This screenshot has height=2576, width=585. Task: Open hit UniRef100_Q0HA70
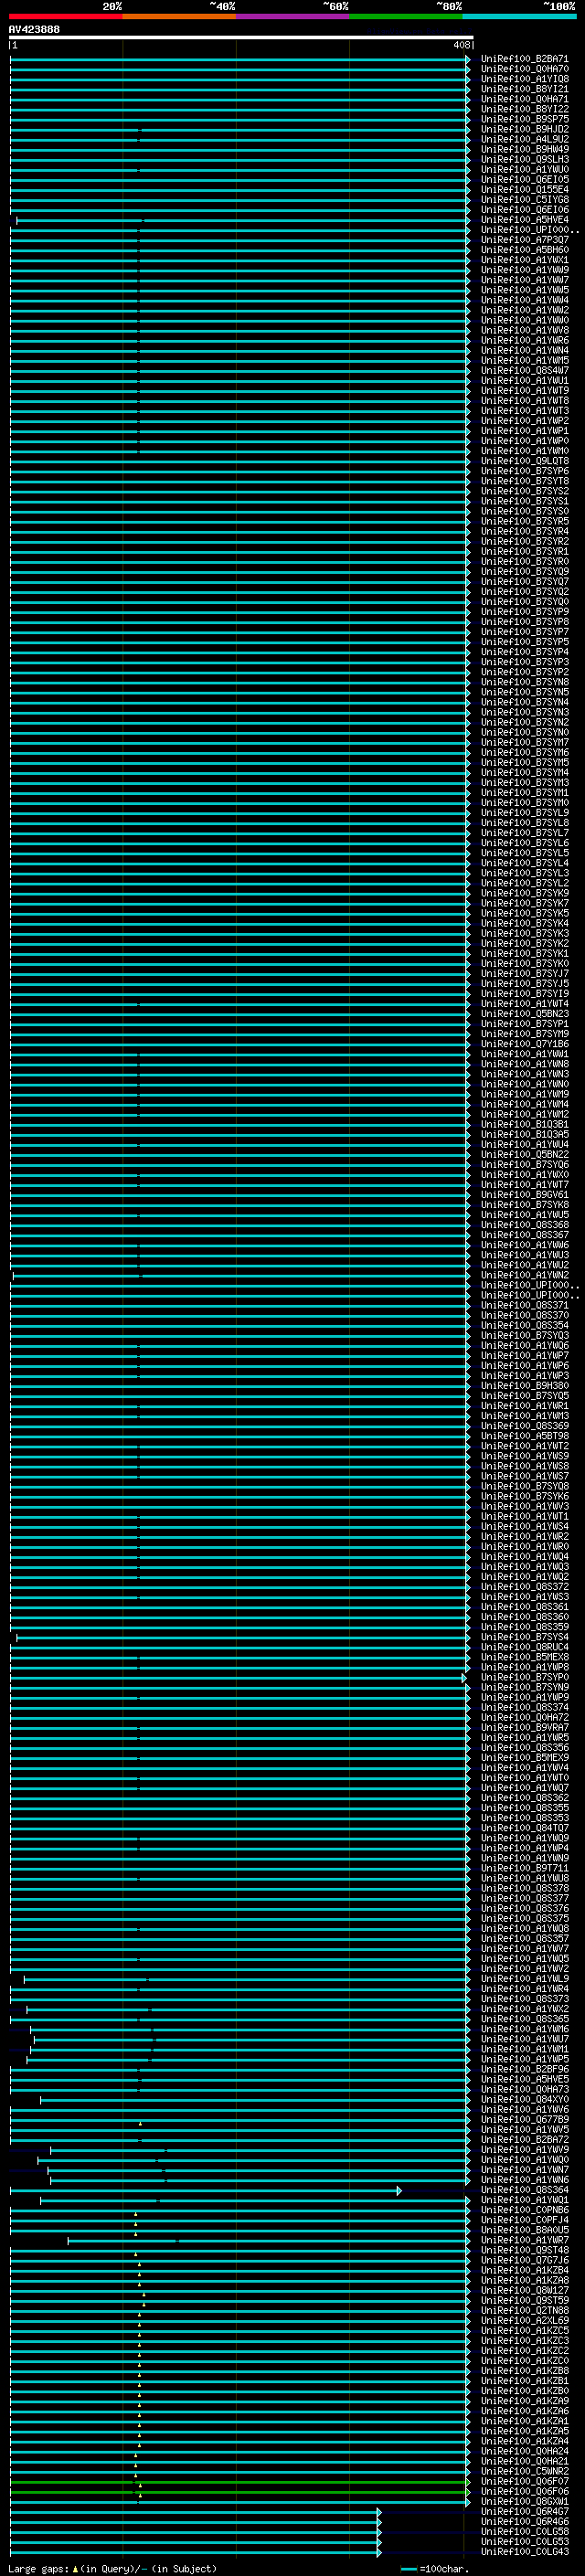[x=525, y=70]
